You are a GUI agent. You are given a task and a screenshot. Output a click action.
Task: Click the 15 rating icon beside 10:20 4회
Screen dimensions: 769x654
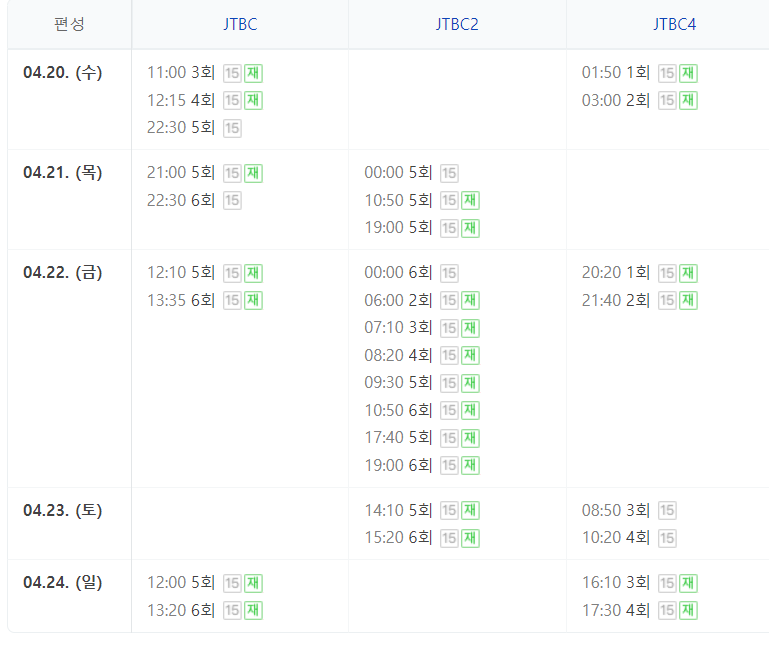coord(667,539)
